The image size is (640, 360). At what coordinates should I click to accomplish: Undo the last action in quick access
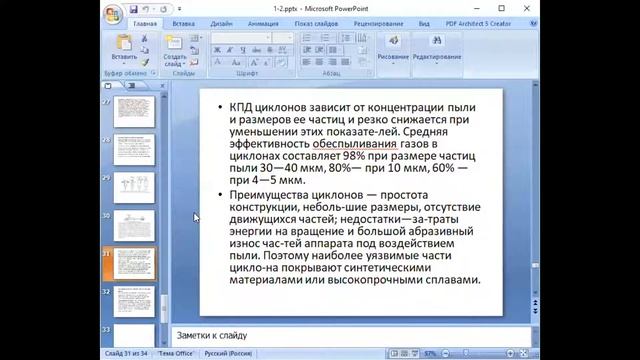(x=146, y=9)
